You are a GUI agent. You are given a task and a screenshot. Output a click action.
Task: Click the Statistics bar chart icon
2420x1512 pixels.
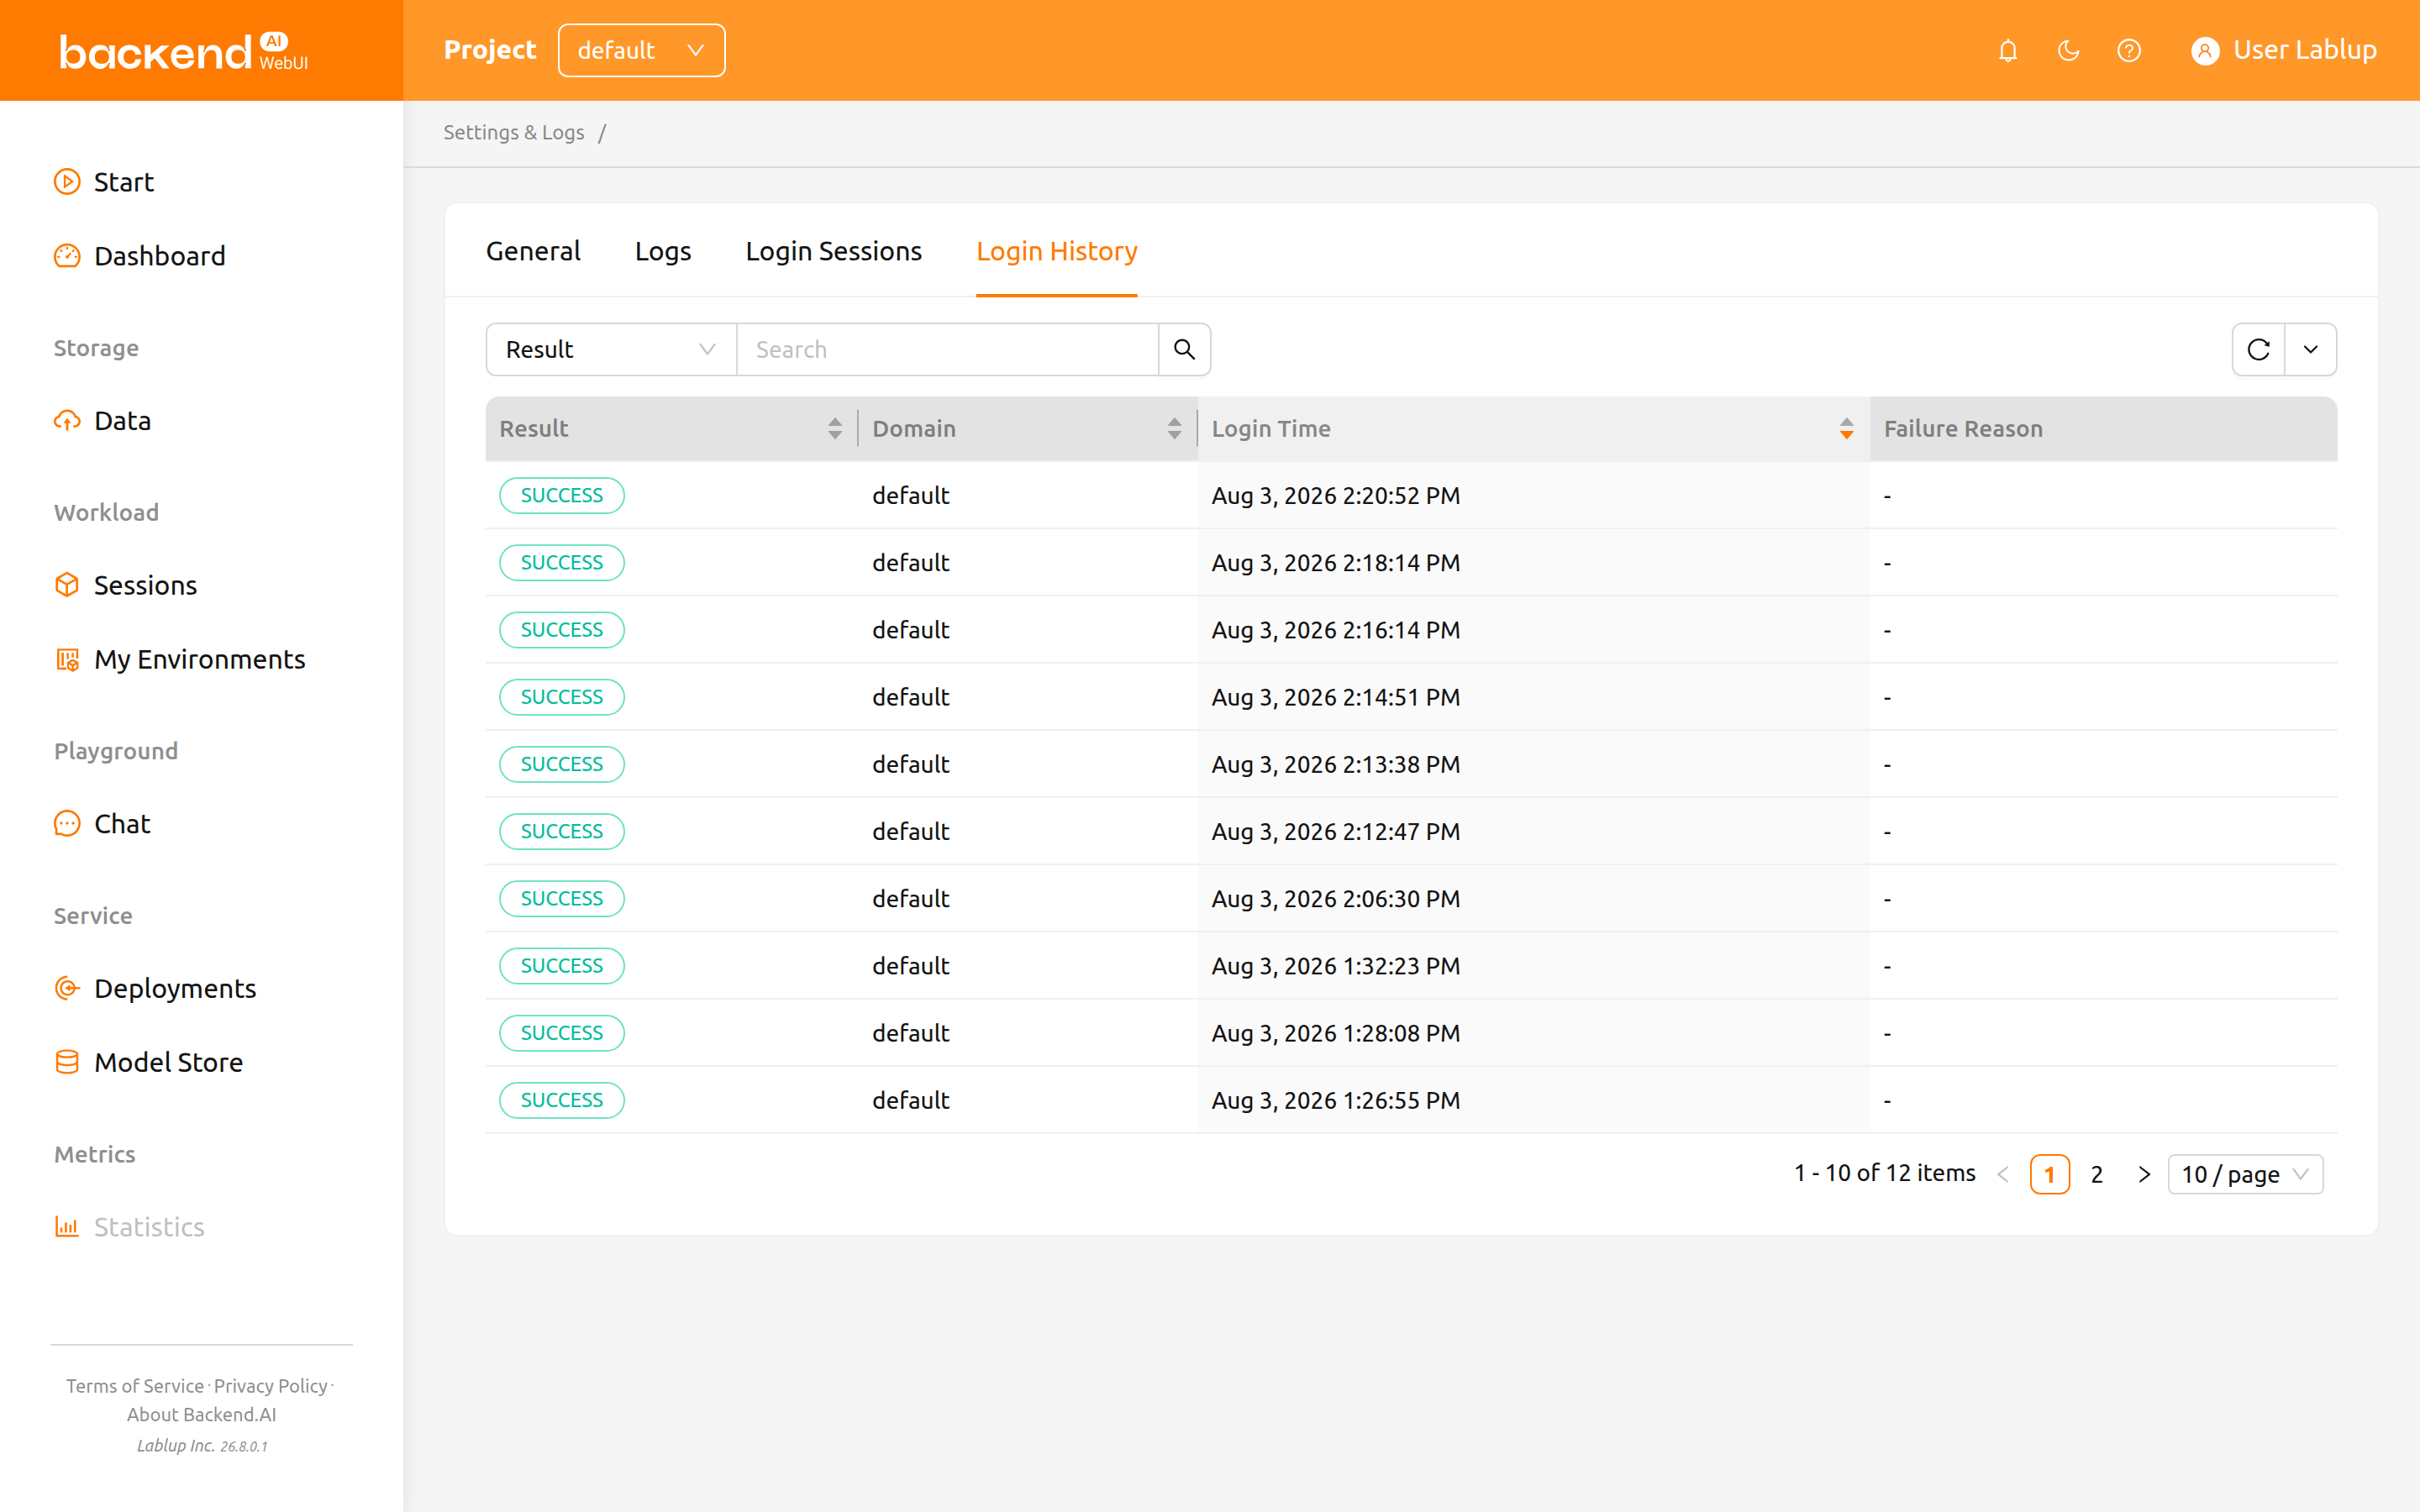click(x=67, y=1227)
